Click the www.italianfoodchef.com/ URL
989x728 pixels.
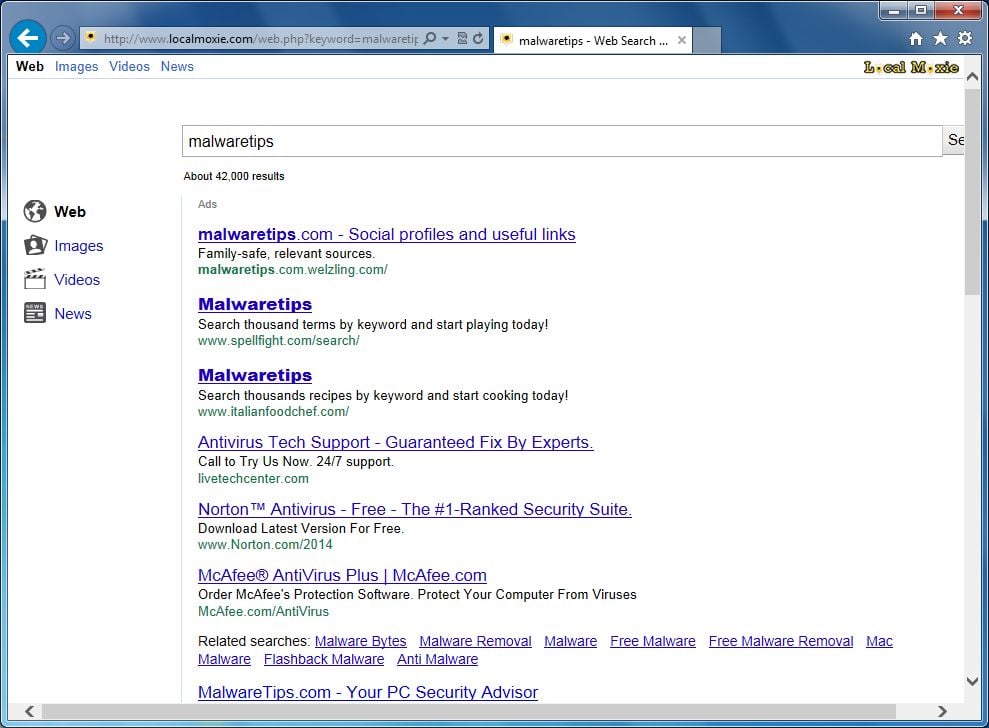click(x=274, y=412)
